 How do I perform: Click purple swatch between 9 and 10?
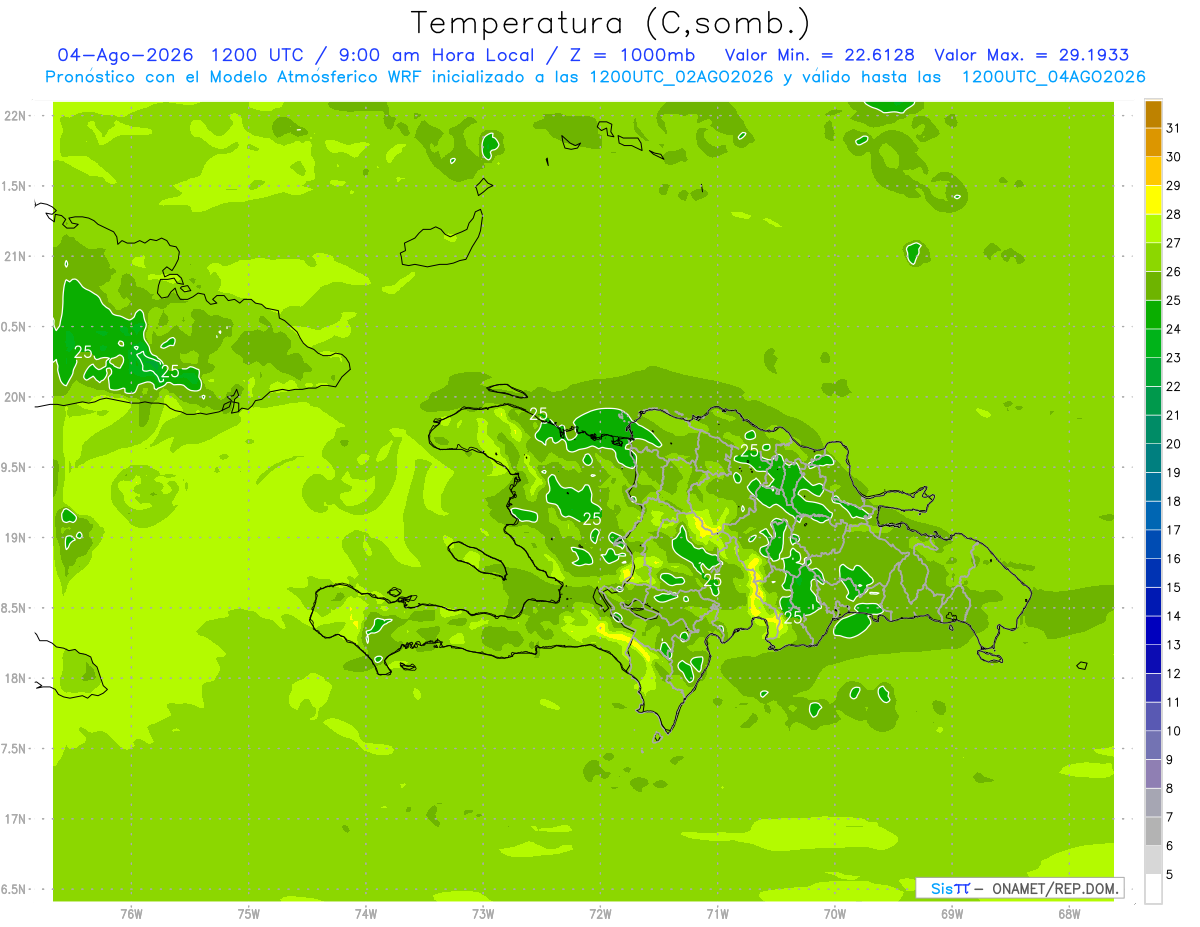[x=1153, y=745]
